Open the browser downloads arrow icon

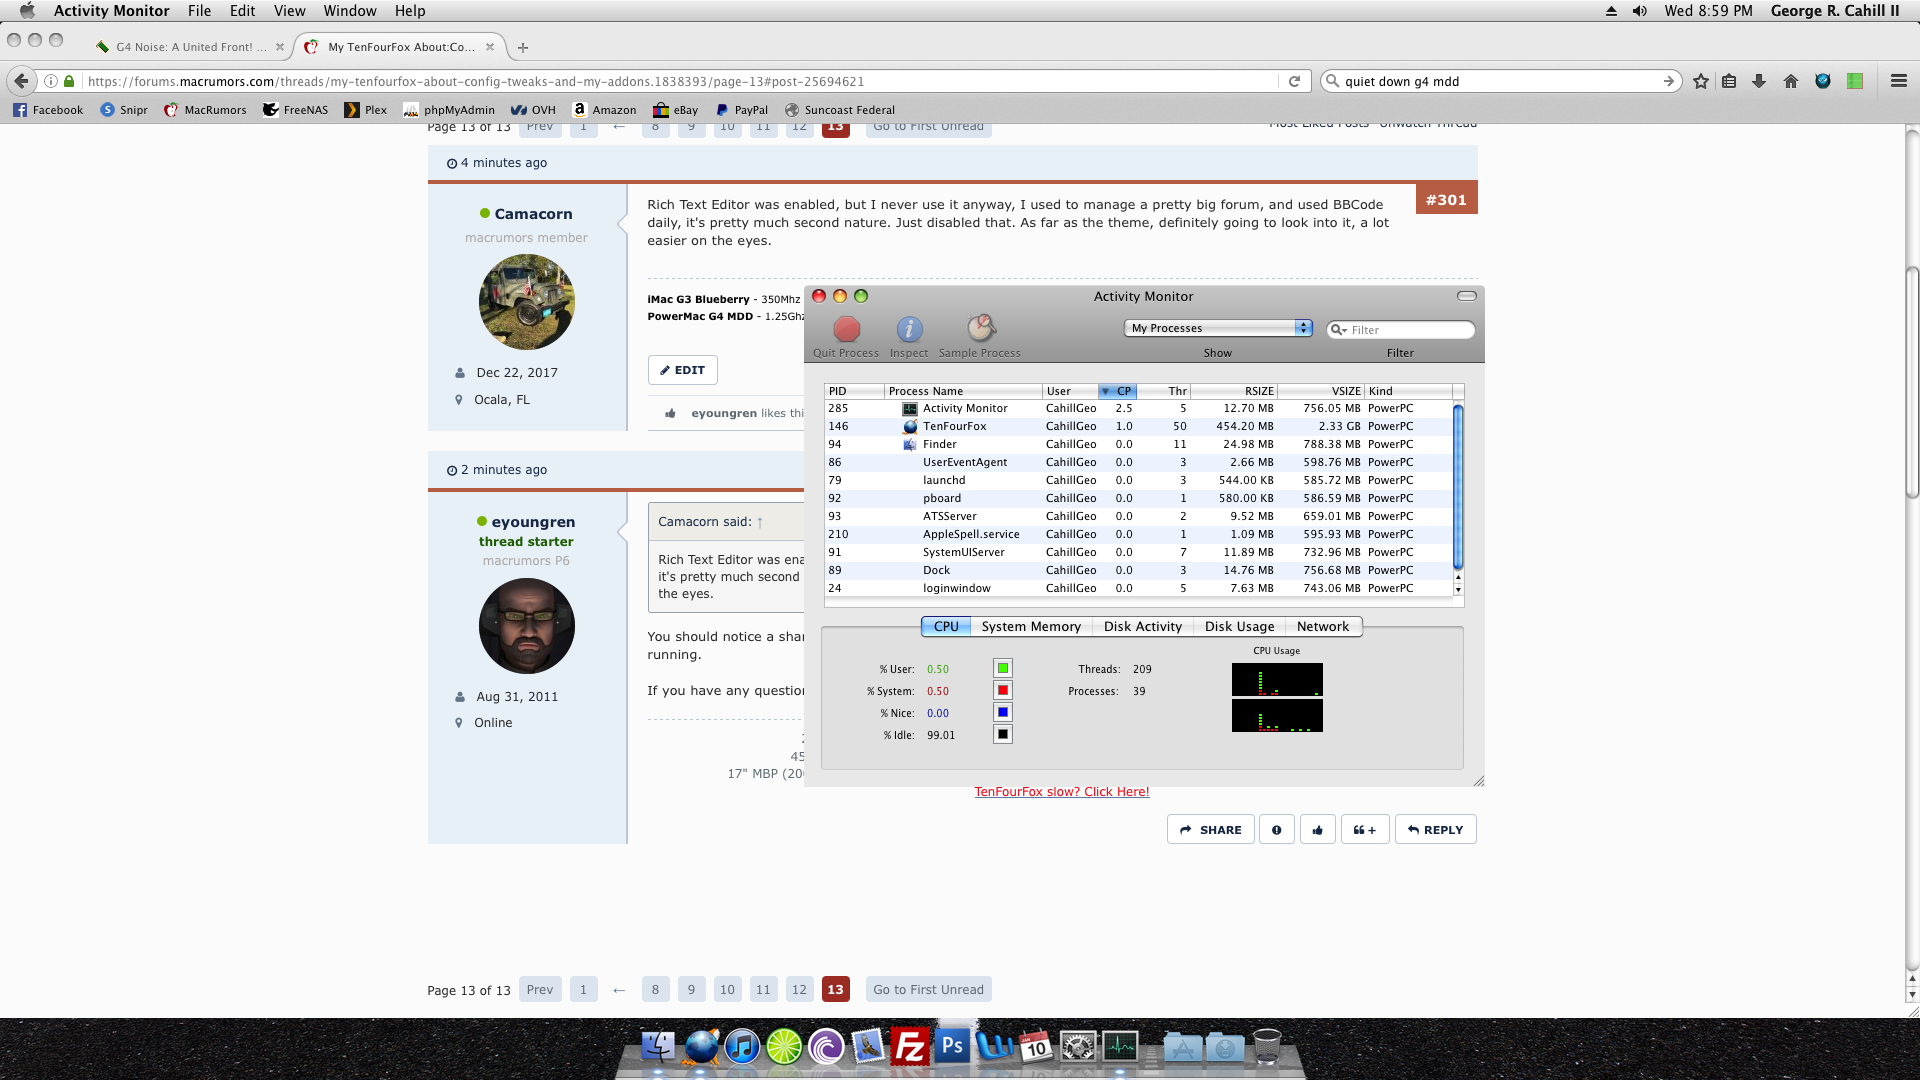tap(1759, 82)
